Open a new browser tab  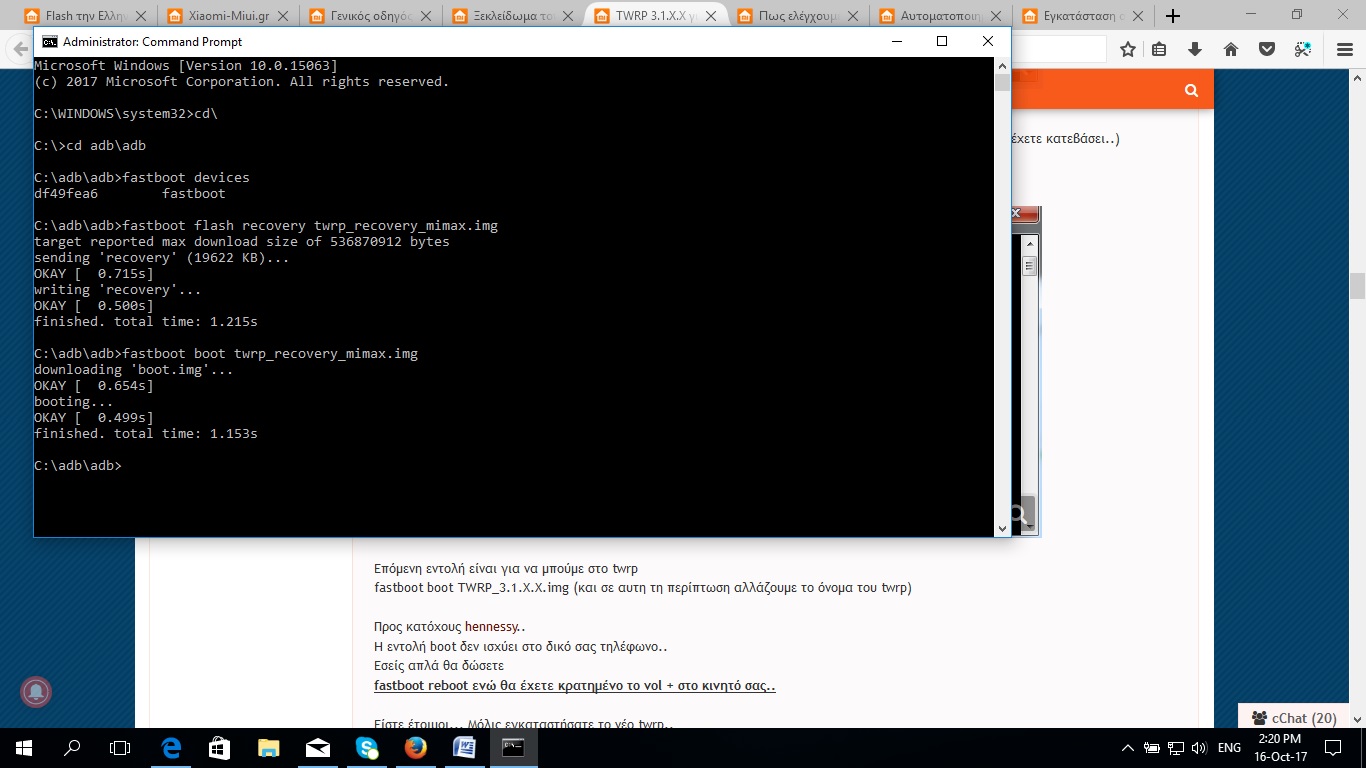point(1173,16)
